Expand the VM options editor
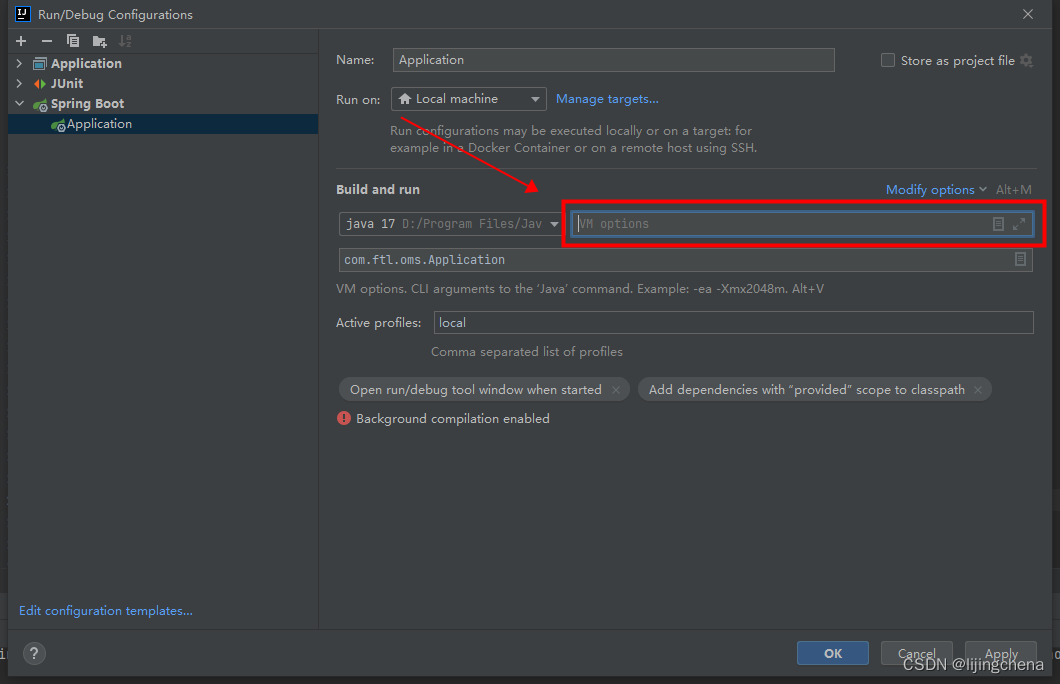Image resolution: width=1060 pixels, height=684 pixels. (x=1022, y=223)
